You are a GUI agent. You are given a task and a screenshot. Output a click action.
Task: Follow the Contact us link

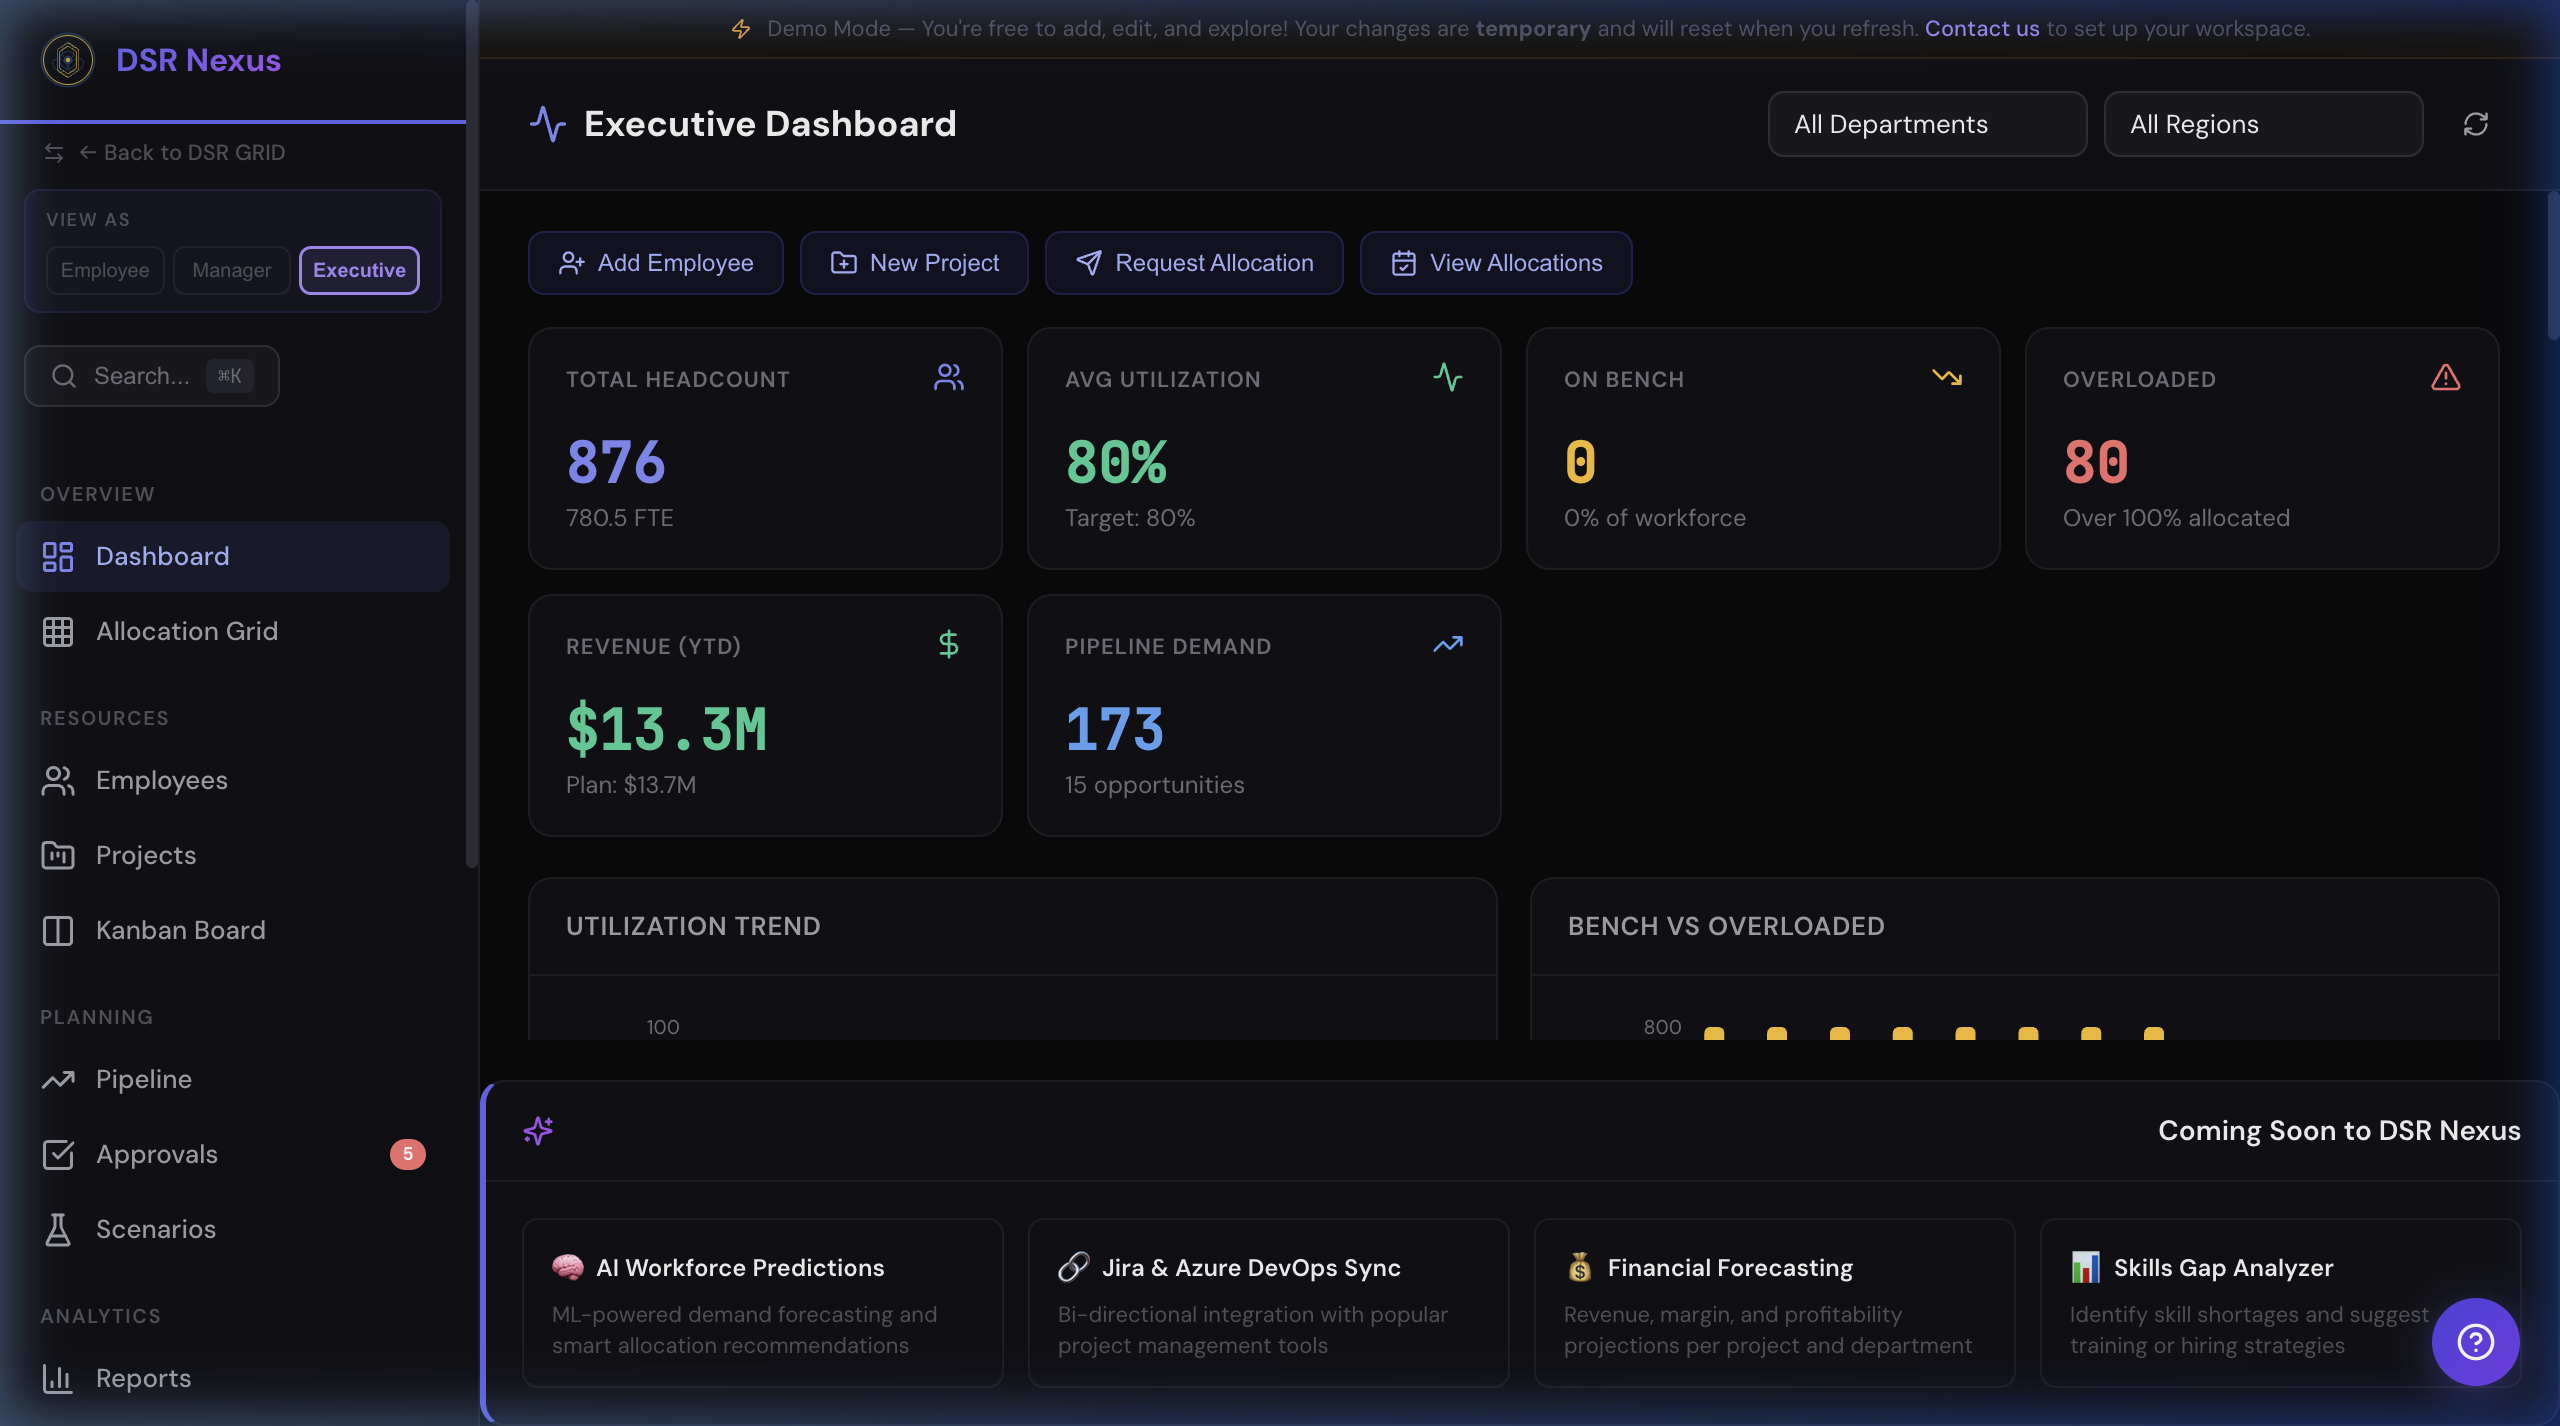[x=1981, y=28]
